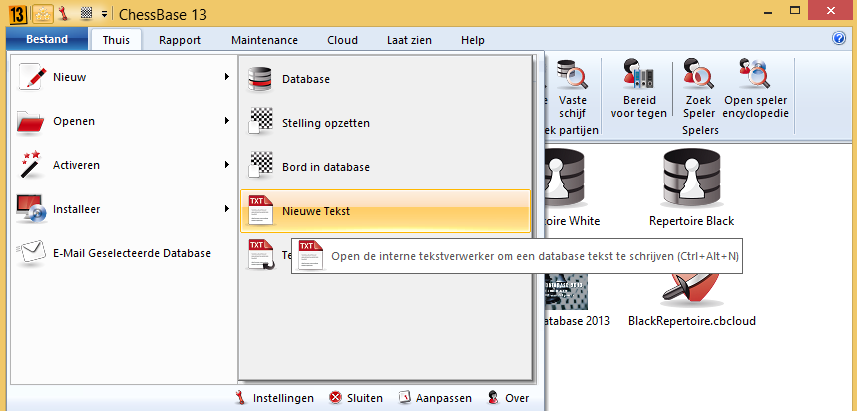This screenshot has height=411, width=857.
Task: Click the Aanpassen button
Action: pyautogui.click(x=435, y=398)
